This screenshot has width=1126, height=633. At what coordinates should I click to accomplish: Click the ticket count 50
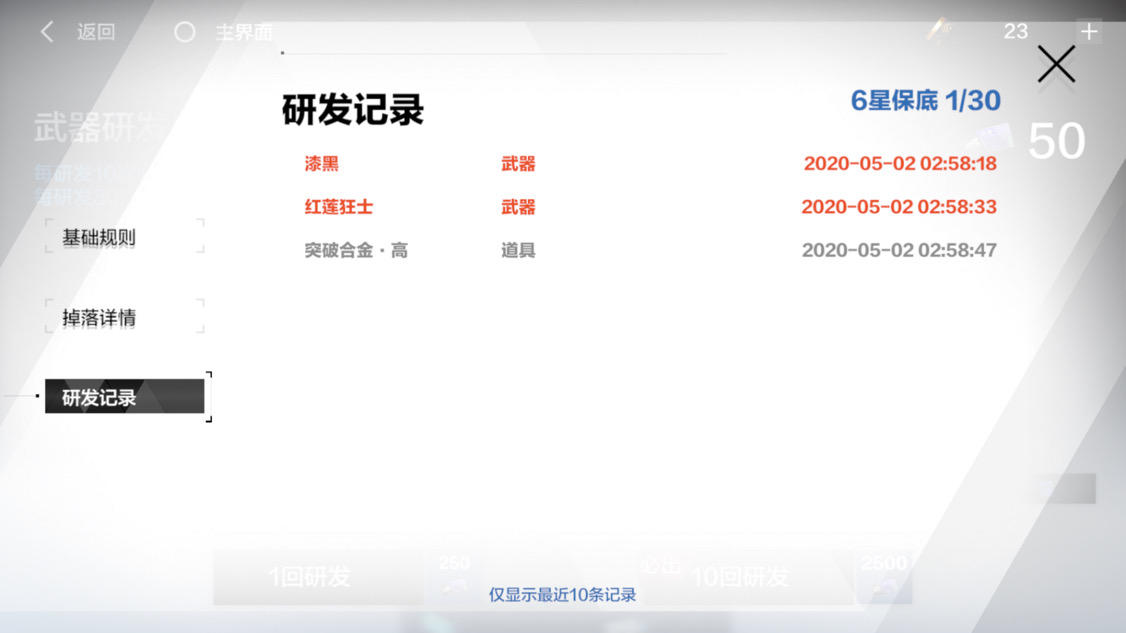1056,141
